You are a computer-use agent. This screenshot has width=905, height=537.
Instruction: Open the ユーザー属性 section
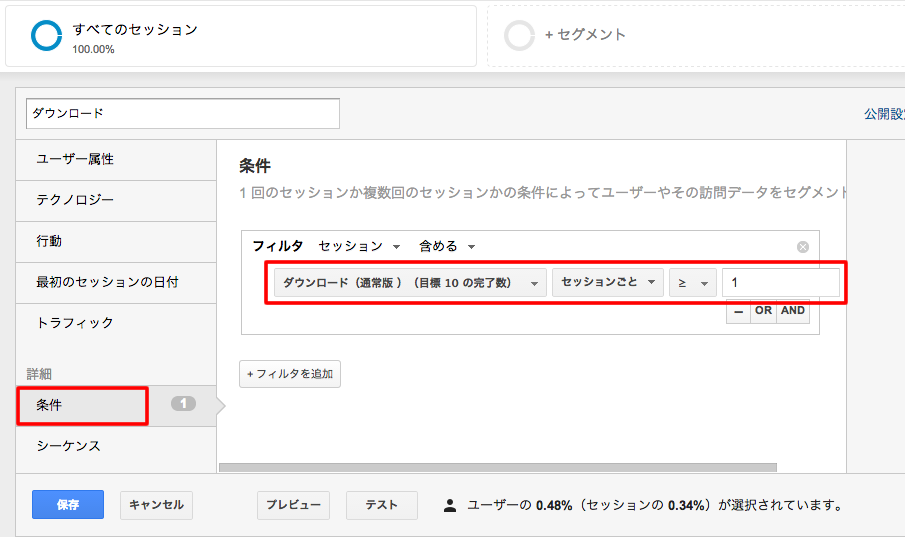click(116, 159)
